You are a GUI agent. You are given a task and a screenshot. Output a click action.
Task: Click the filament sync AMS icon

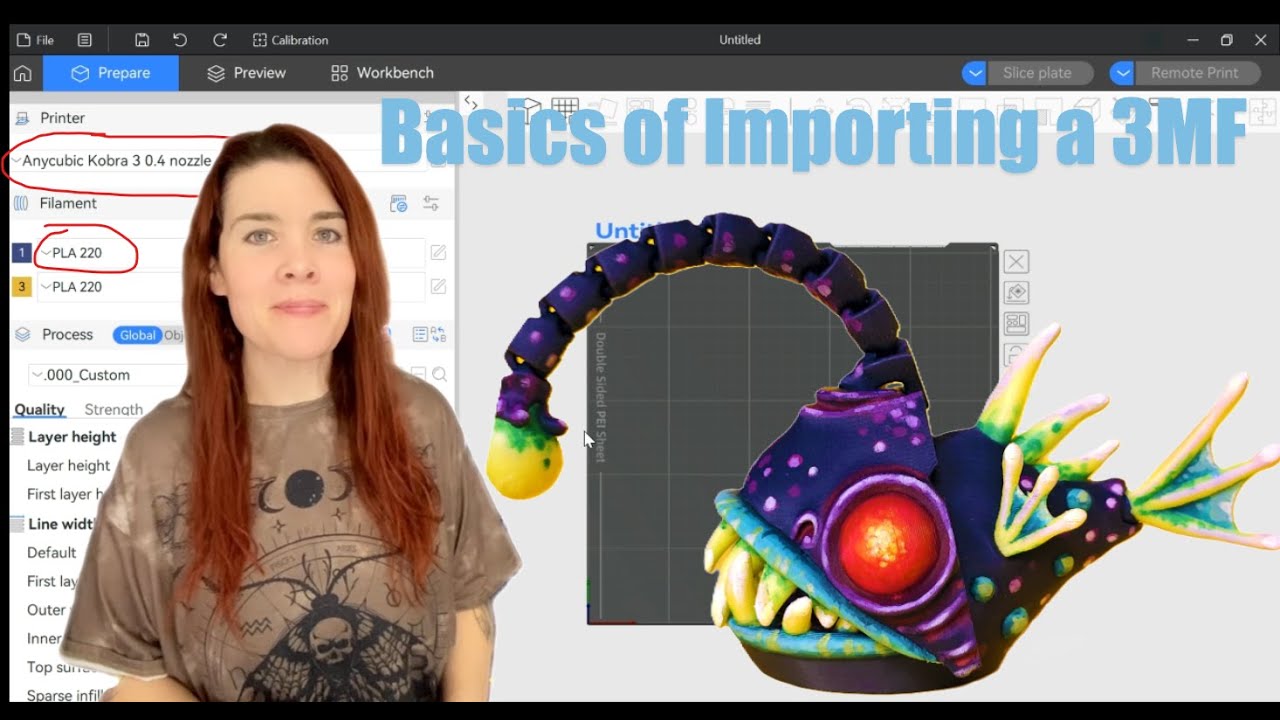coord(399,204)
